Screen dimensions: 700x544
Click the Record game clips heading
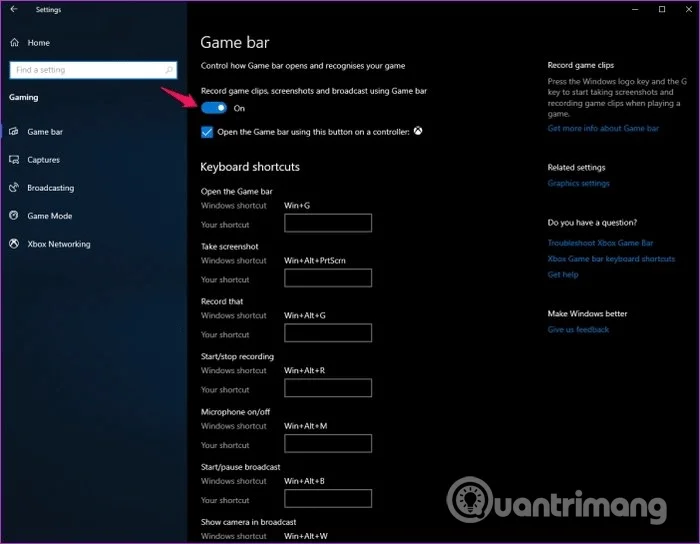pos(580,65)
